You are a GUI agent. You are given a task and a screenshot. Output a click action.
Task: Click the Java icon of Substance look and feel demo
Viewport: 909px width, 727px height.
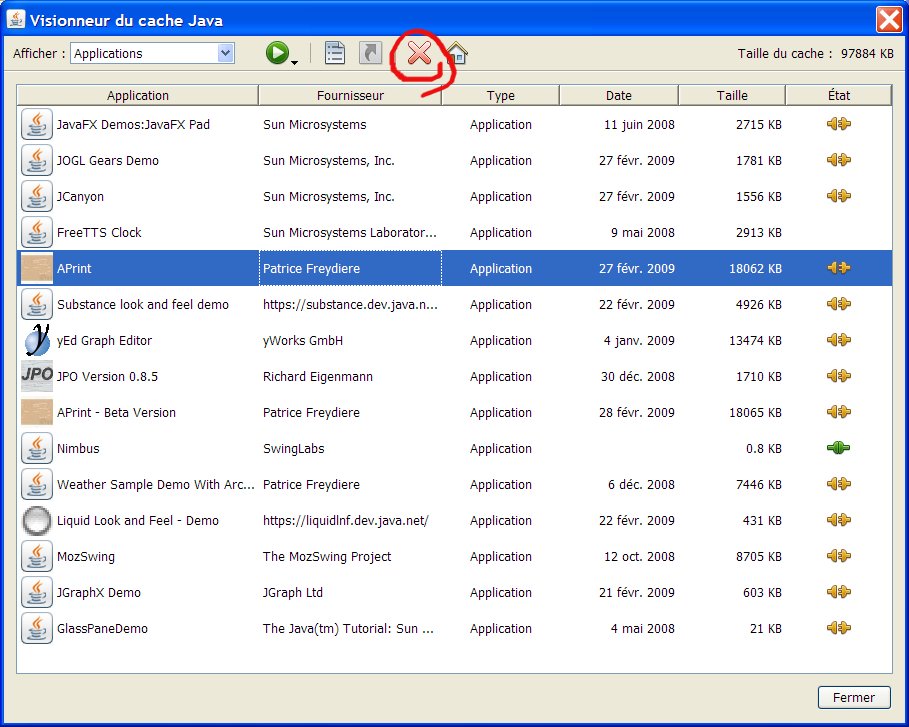pos(37,304)
